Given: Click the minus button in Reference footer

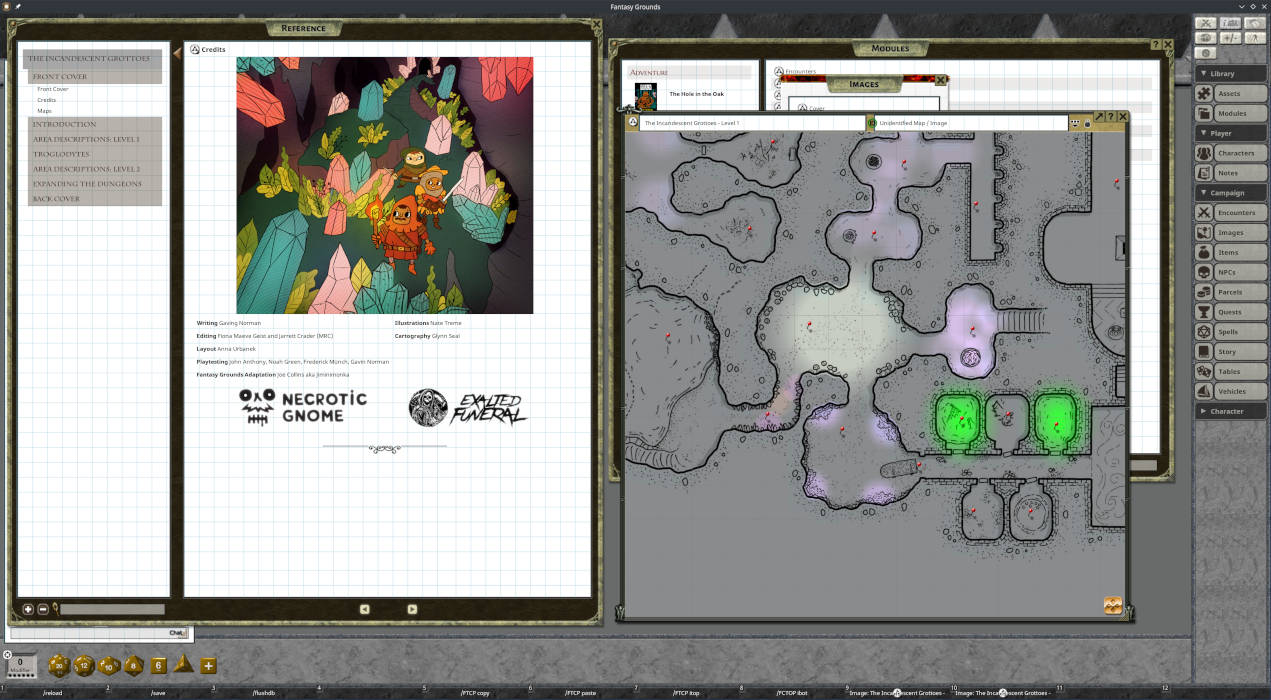Looking at the screenshot, I should [x=43, y=609].
